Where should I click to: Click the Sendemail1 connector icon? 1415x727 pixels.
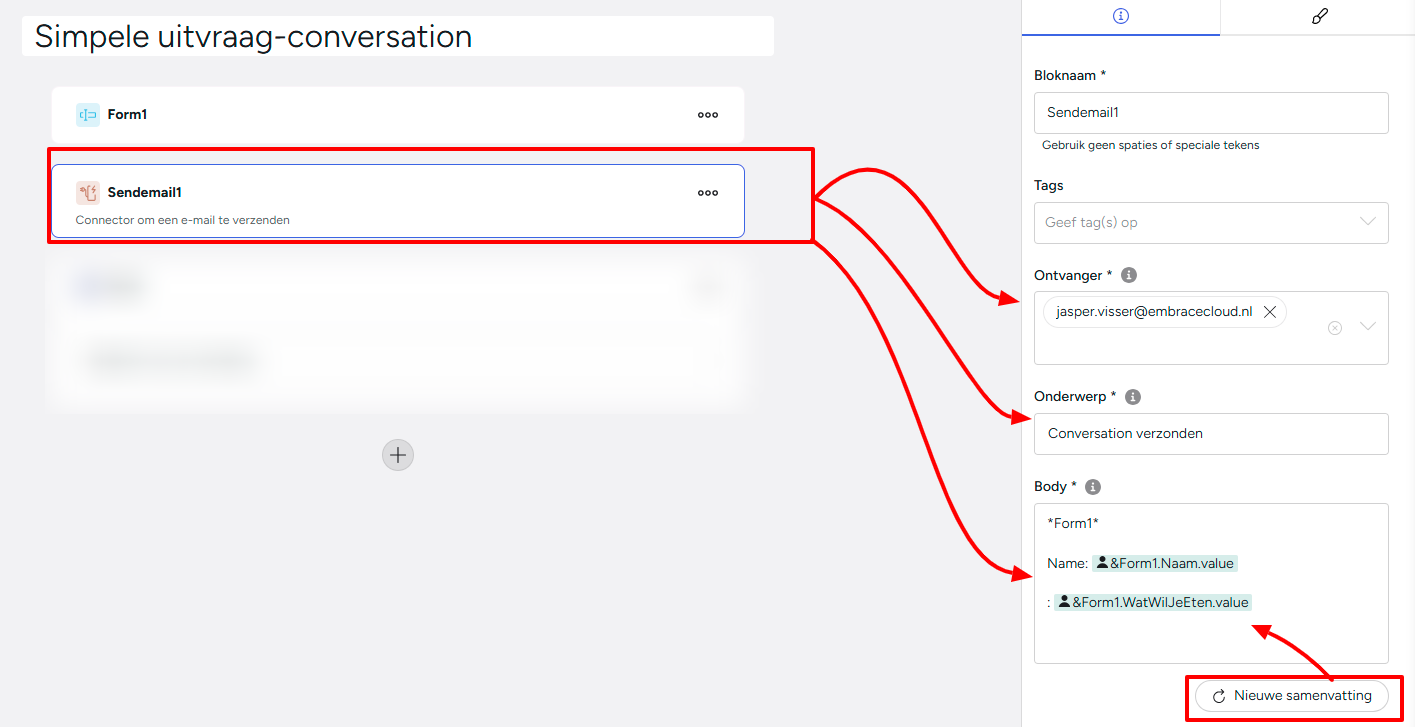88,193
